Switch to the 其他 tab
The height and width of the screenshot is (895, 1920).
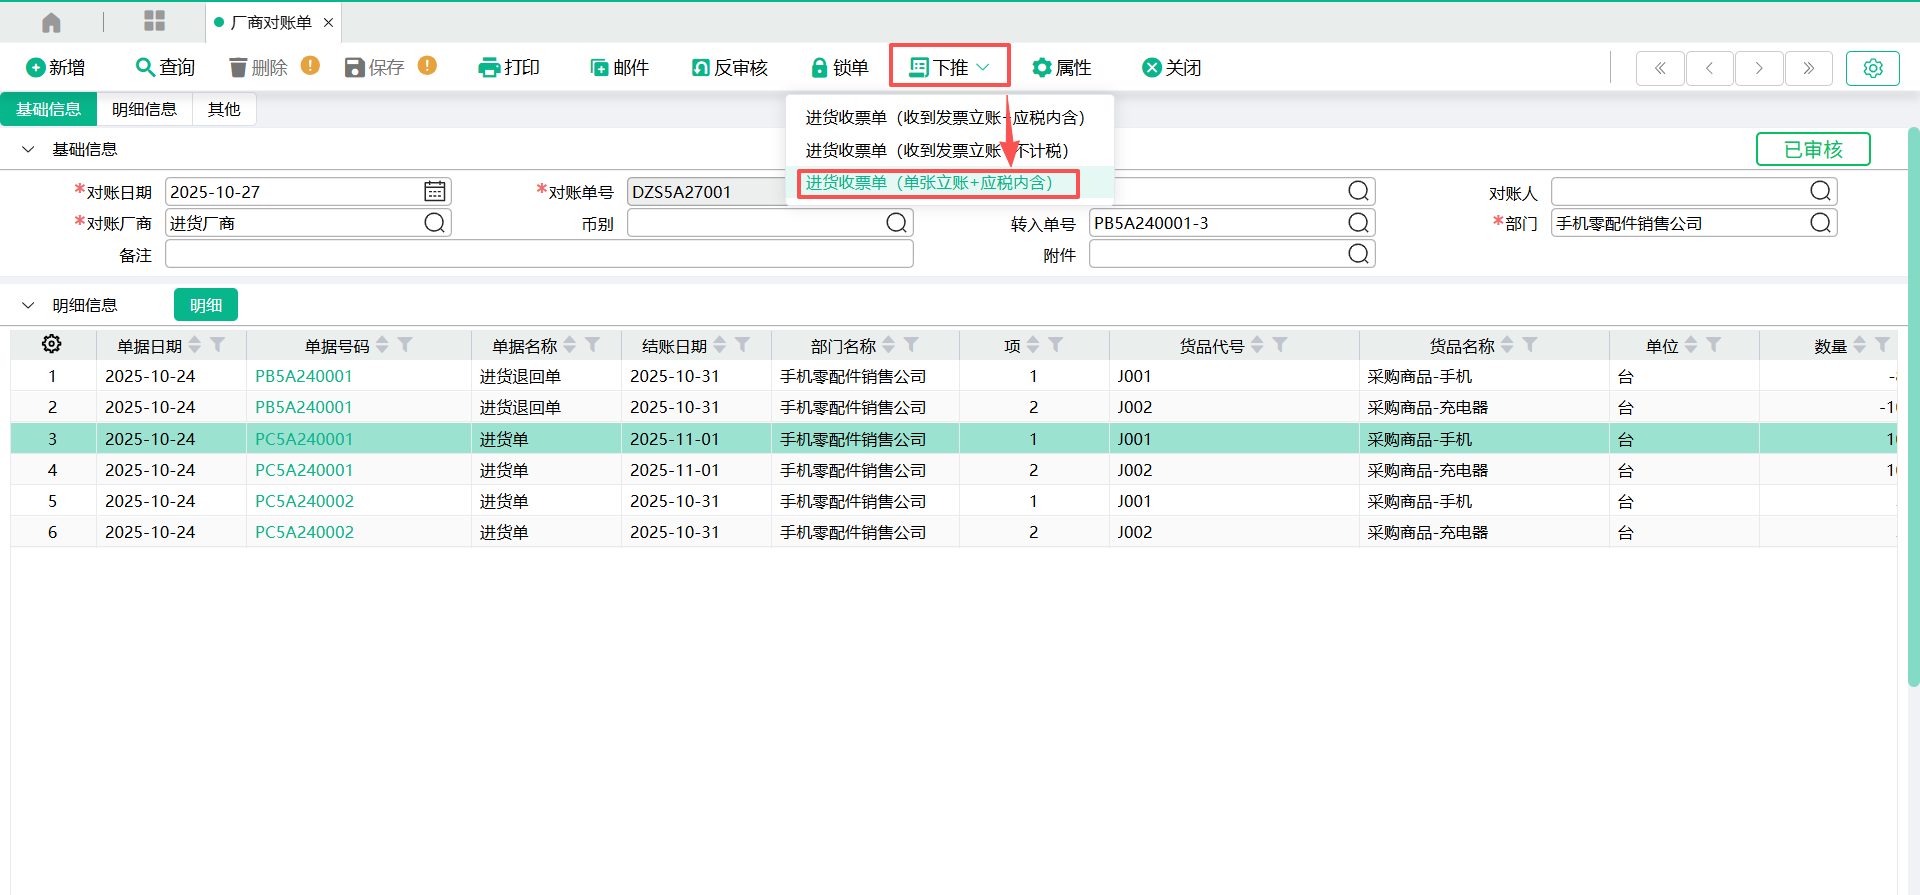[223, 110]
